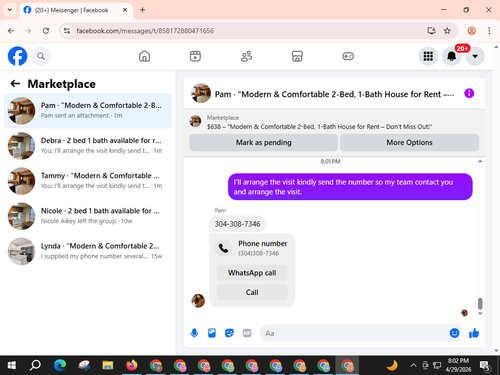Click the site information icon in address bar
Image resolution: width=500 pixels, height=375 pixels.
point(67,31)
